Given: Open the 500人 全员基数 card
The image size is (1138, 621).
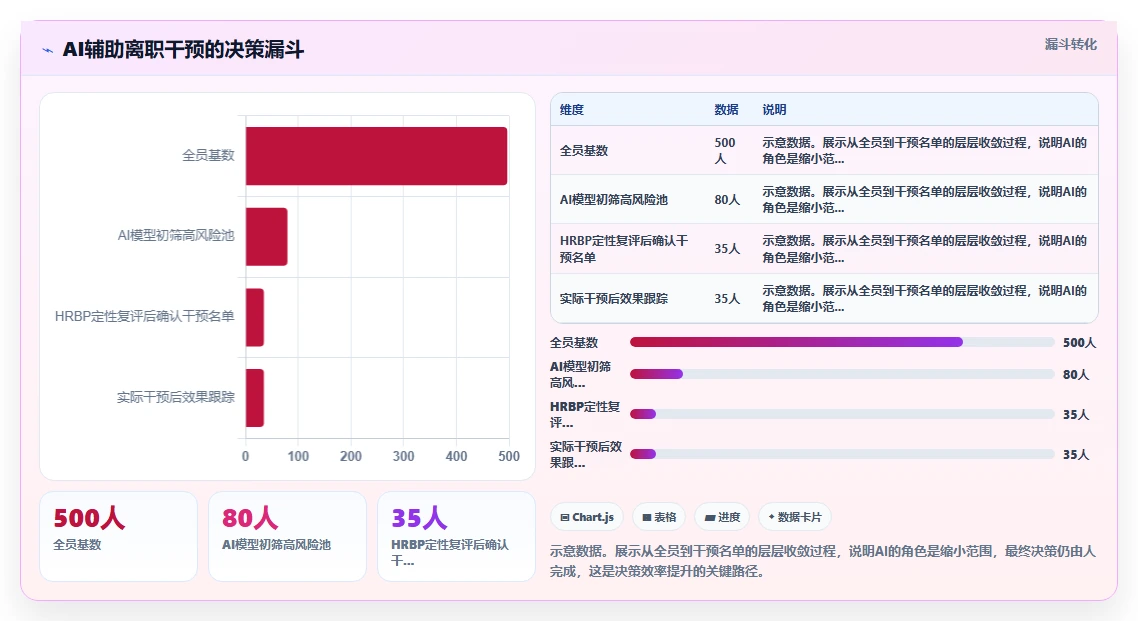Looking at the screenshot, I should 118,536.
